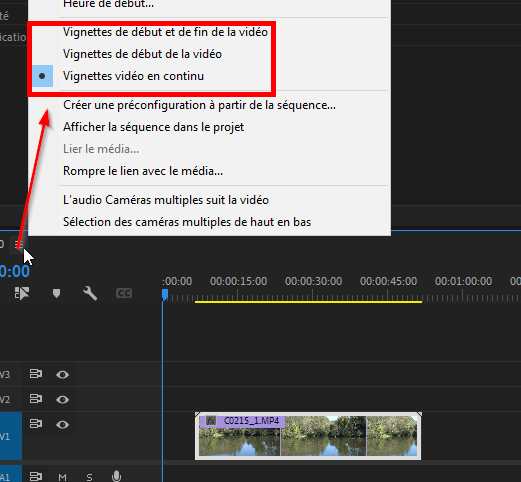Open timeline display settings wrench

[90, 293]
